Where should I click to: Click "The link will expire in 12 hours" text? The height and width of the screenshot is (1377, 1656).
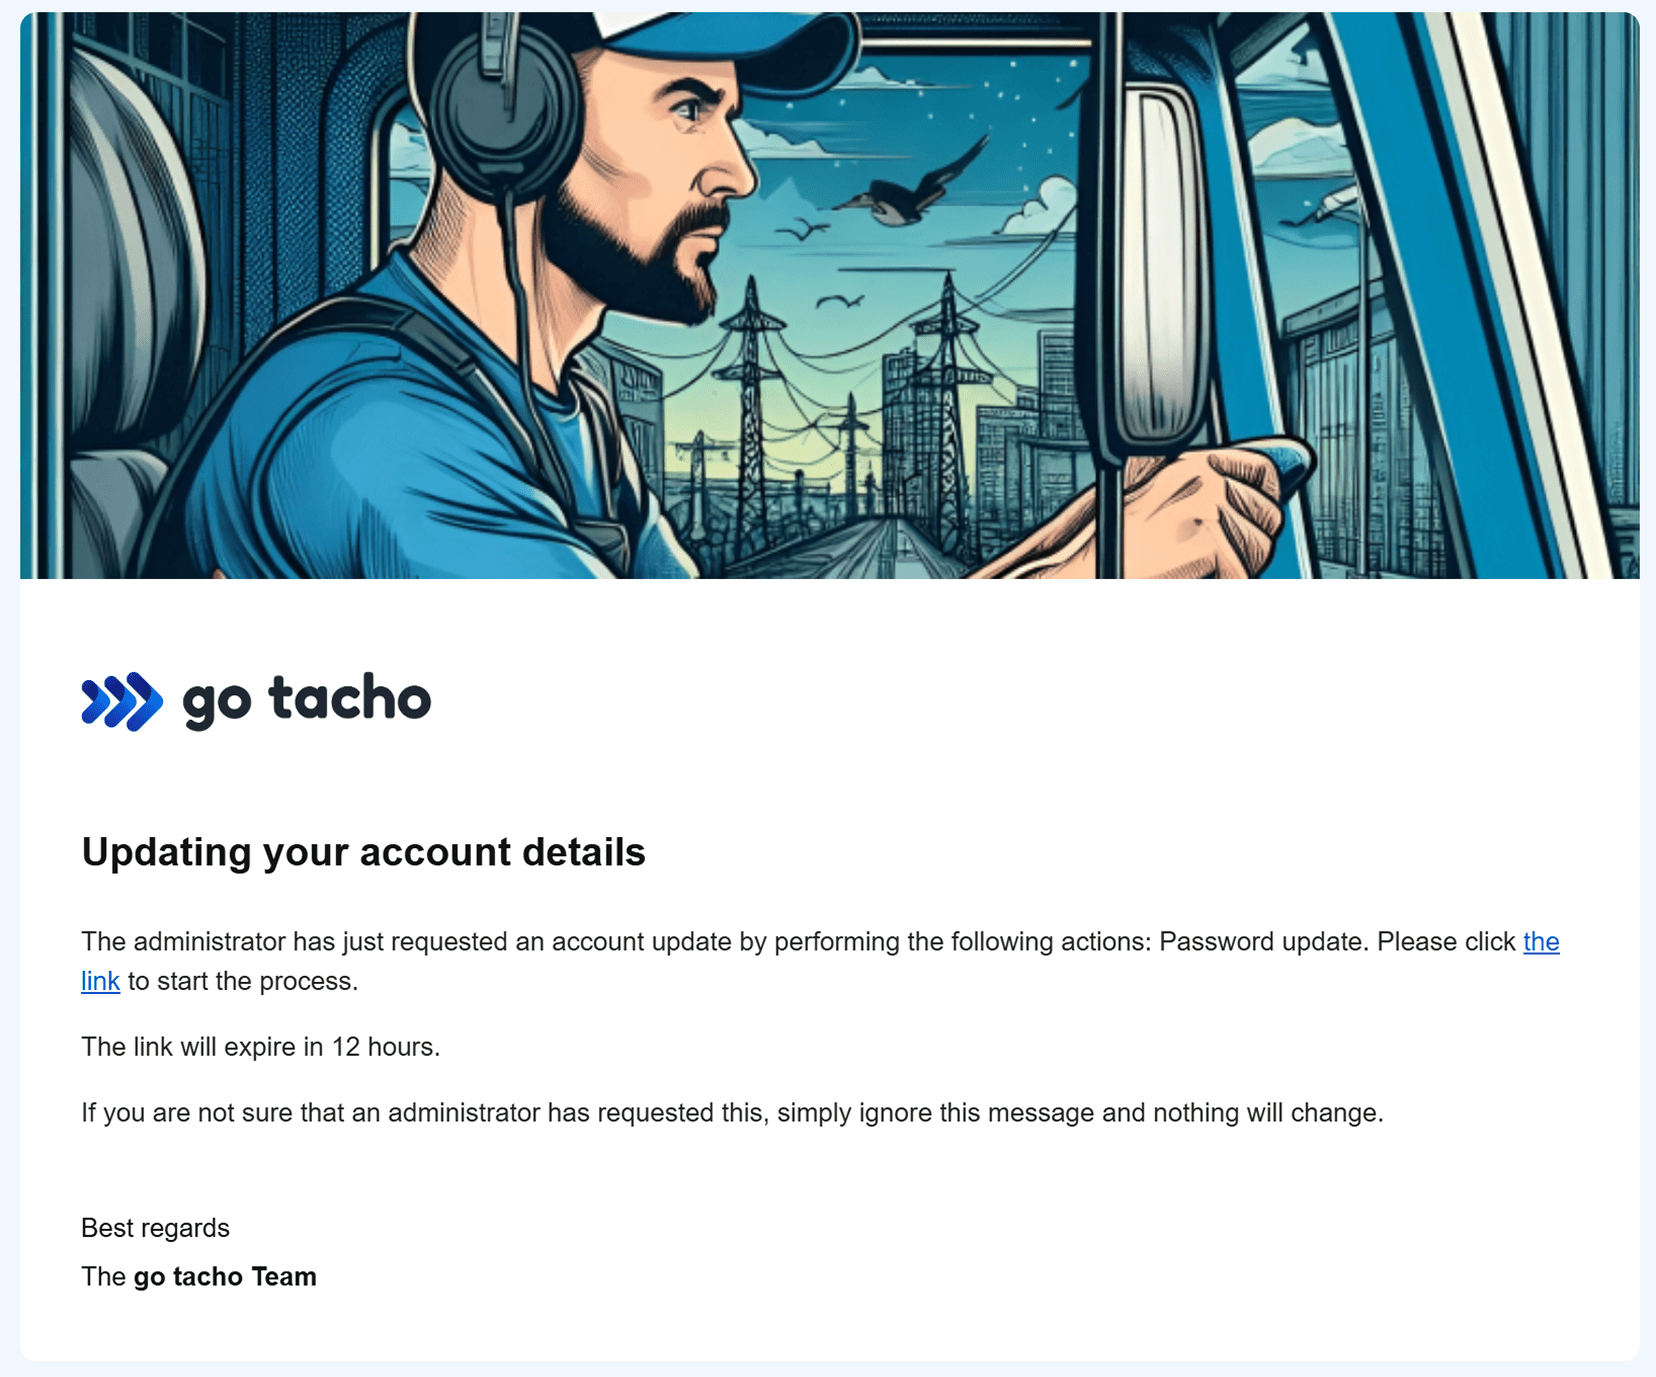[x=260, y=1047]
